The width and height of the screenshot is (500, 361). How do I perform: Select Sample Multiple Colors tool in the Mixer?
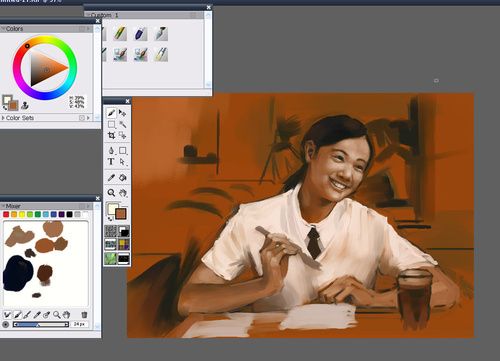(47, 314)
